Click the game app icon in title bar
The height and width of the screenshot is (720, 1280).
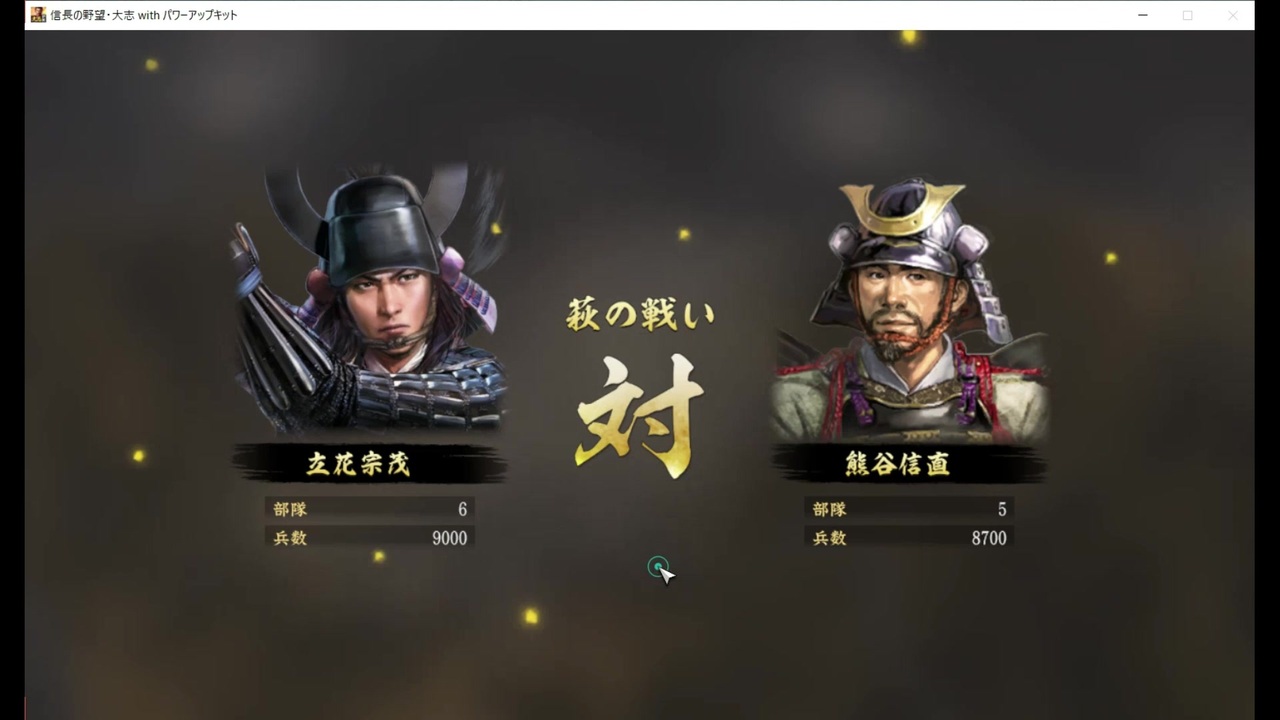tap(38, 15)
